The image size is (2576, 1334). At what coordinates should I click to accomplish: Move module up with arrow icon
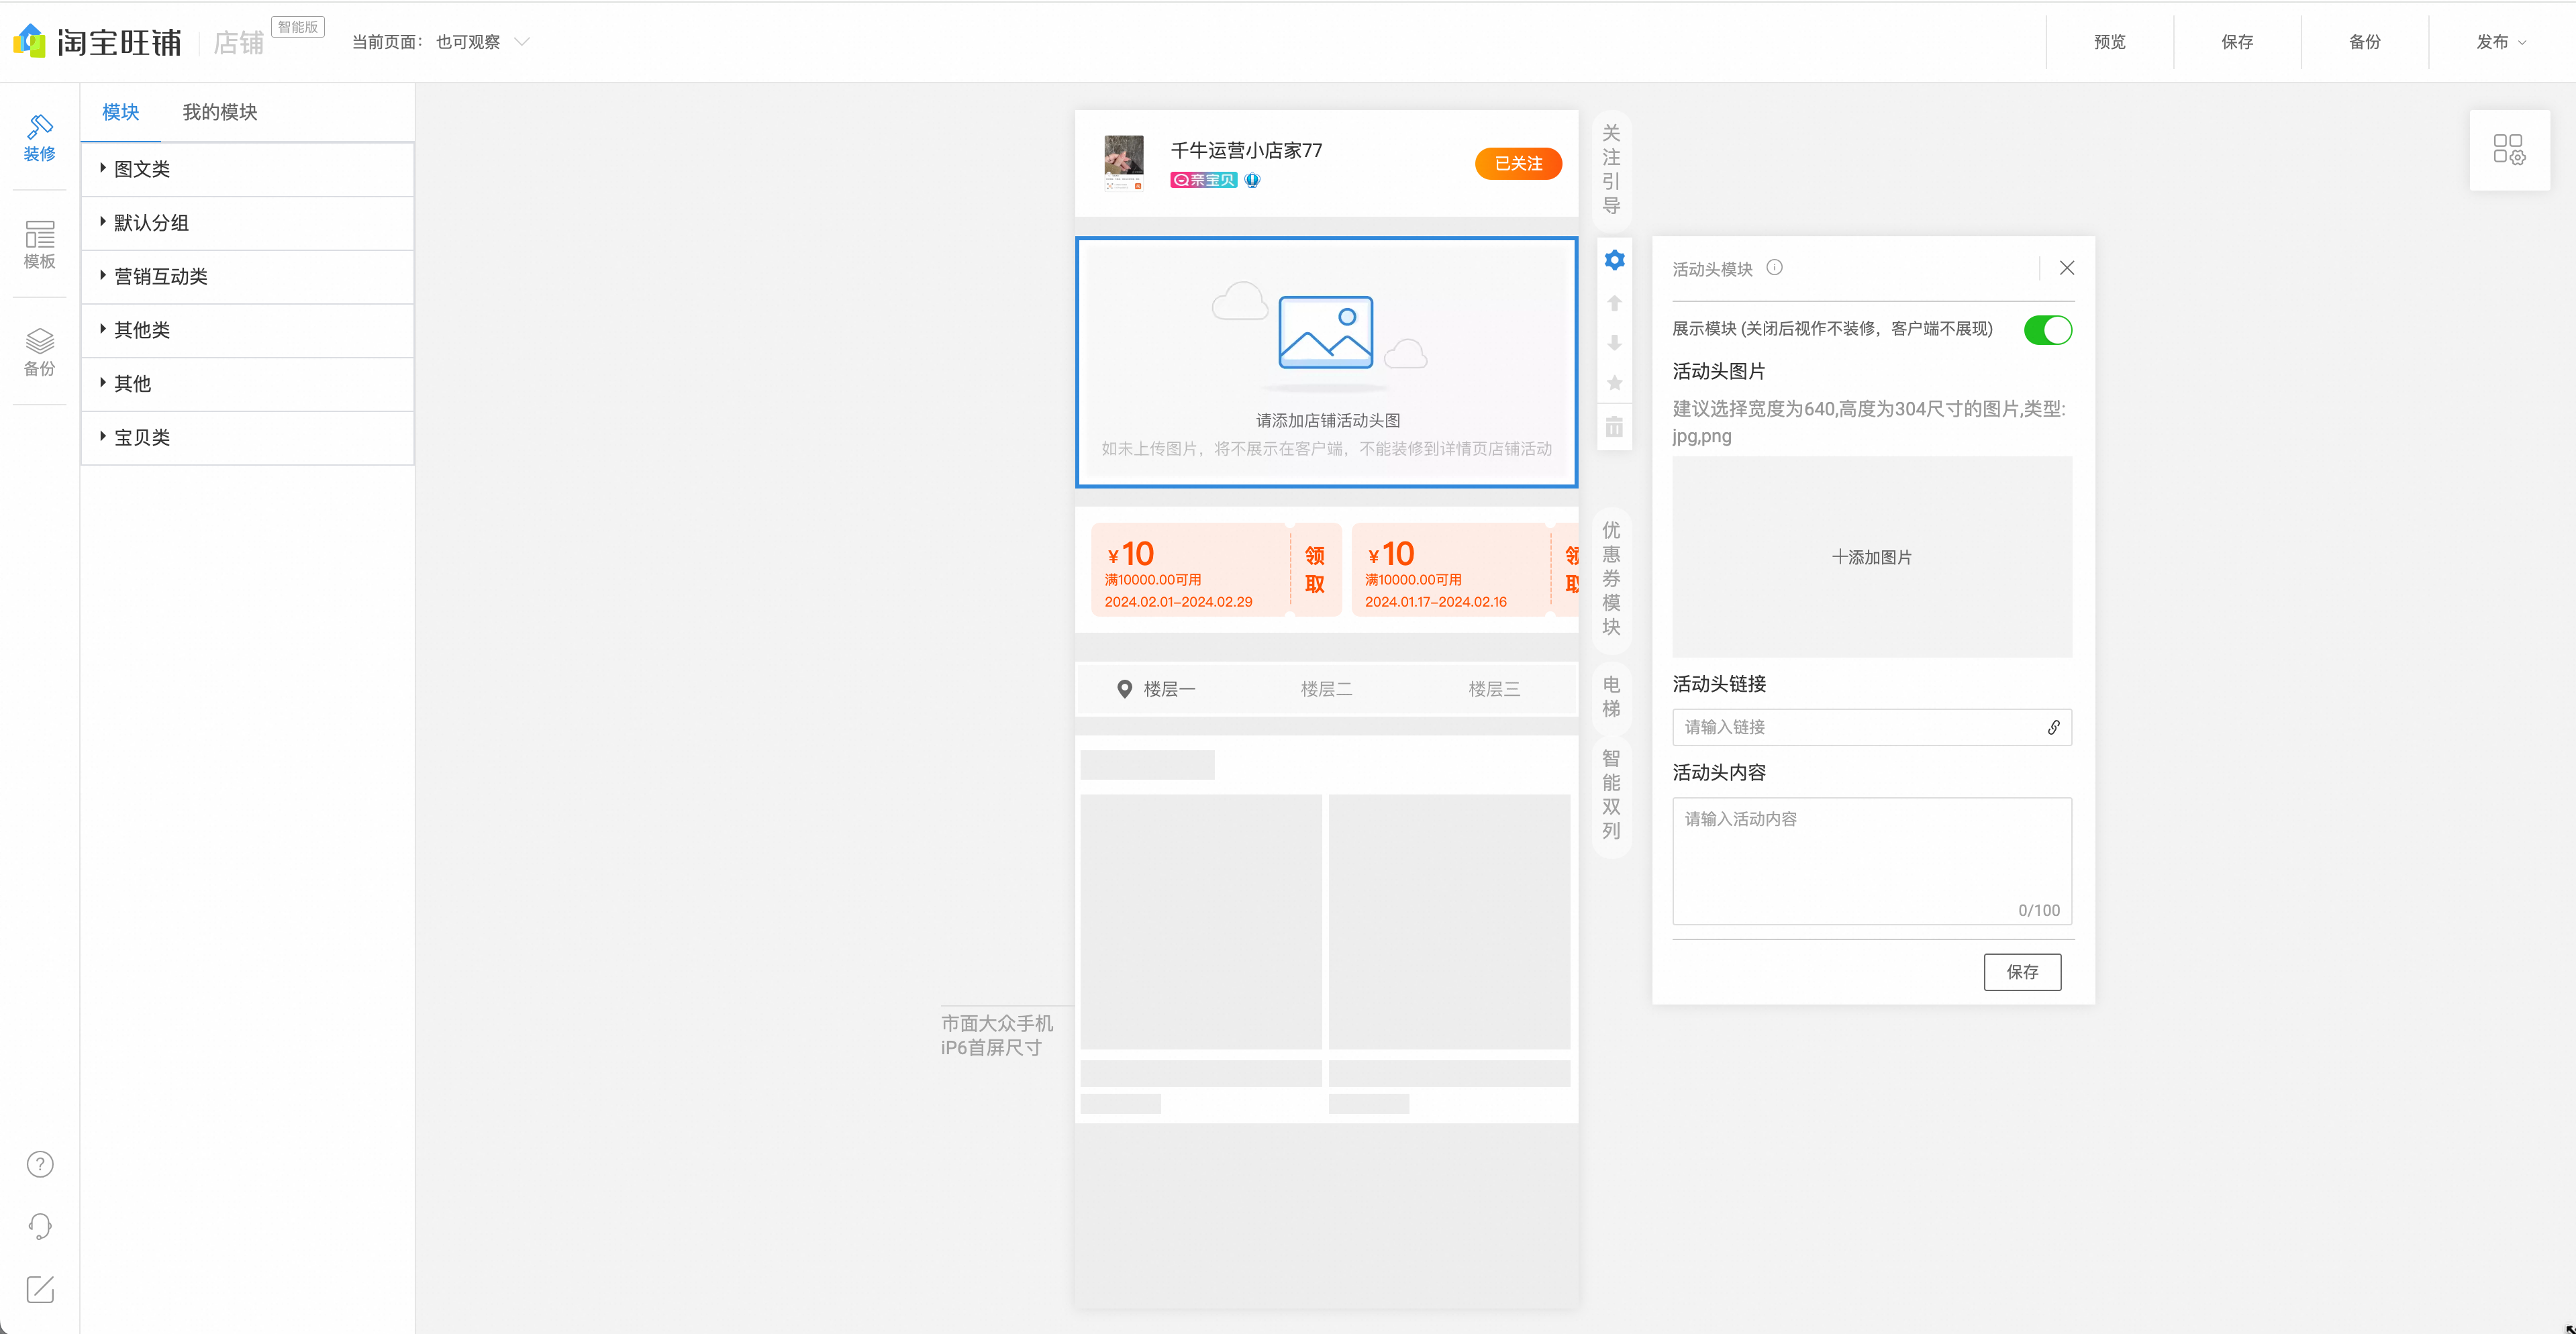pos(1614,303)
